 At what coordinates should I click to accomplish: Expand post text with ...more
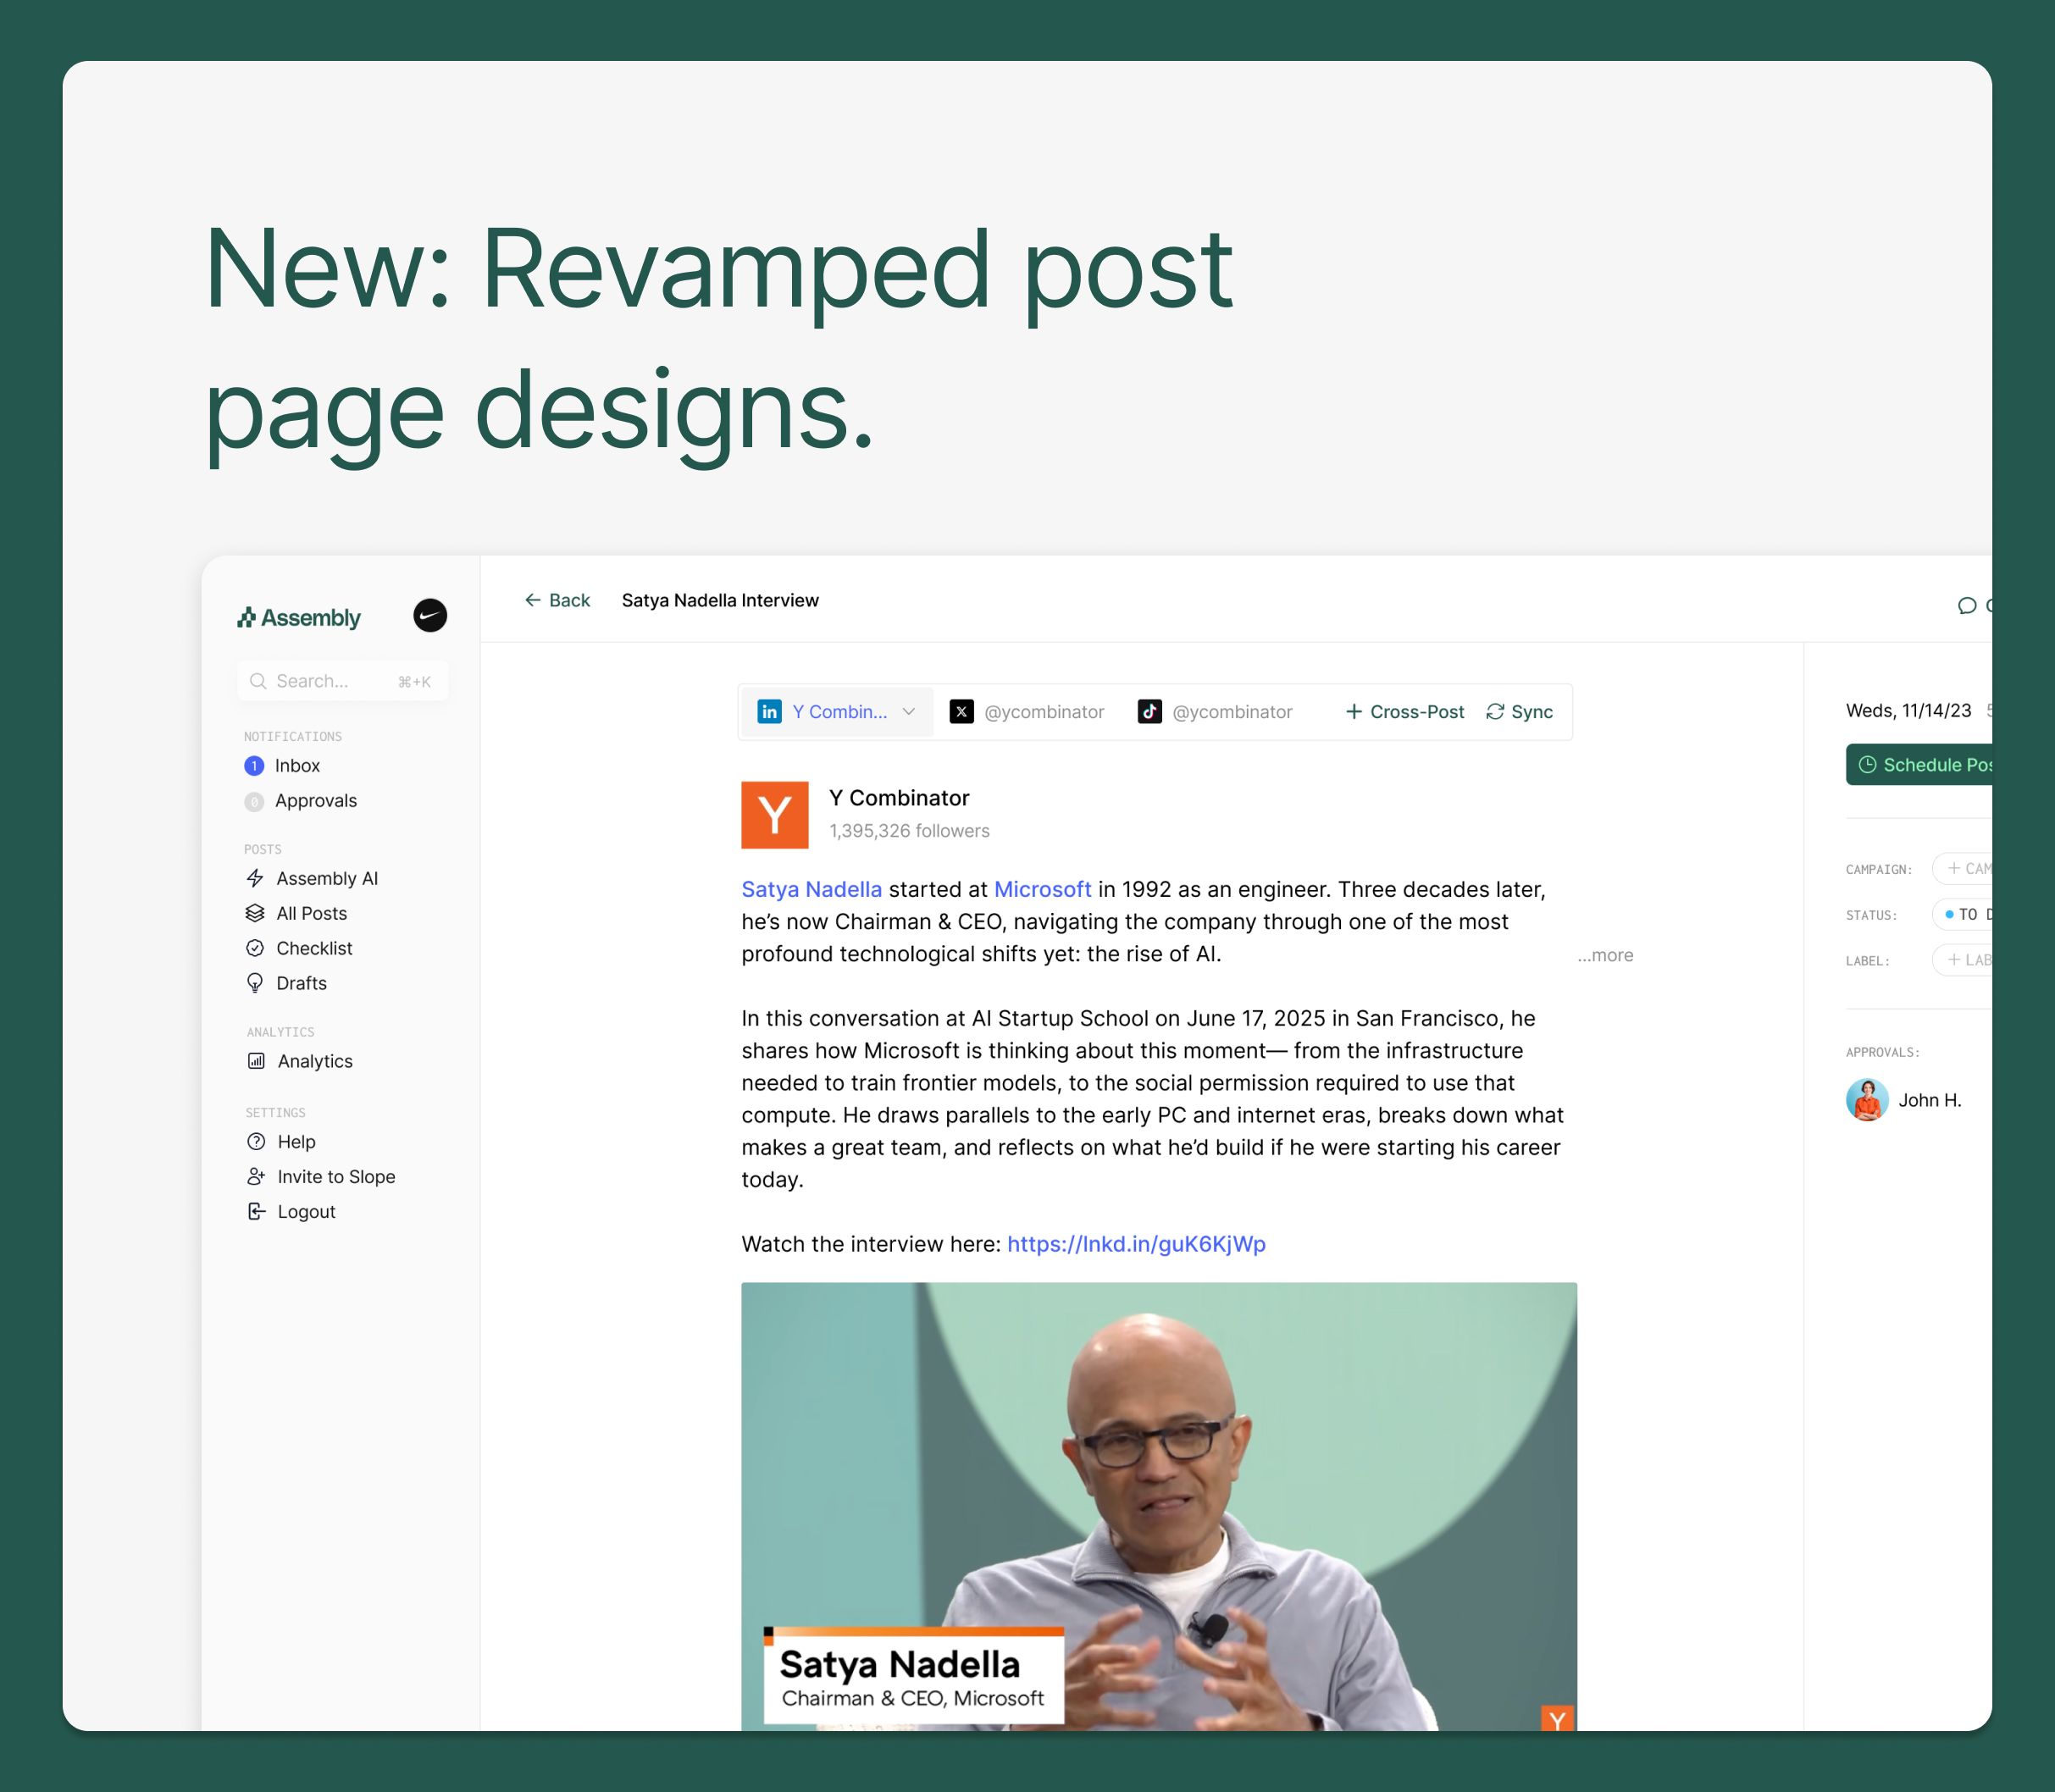[x=1605, y=955]
